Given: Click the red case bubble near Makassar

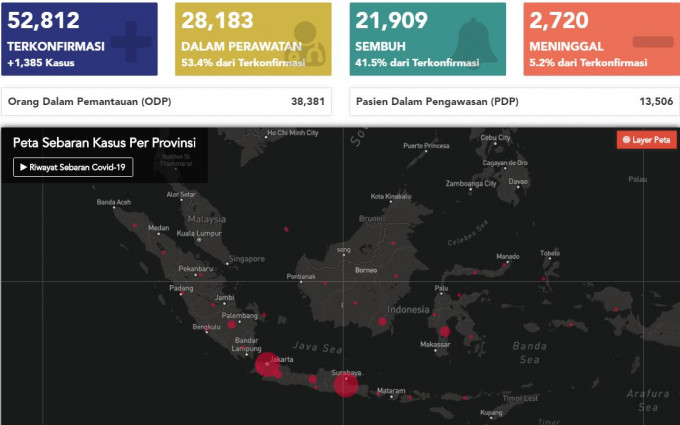Looking at the screenshot, I should point(444,332).
